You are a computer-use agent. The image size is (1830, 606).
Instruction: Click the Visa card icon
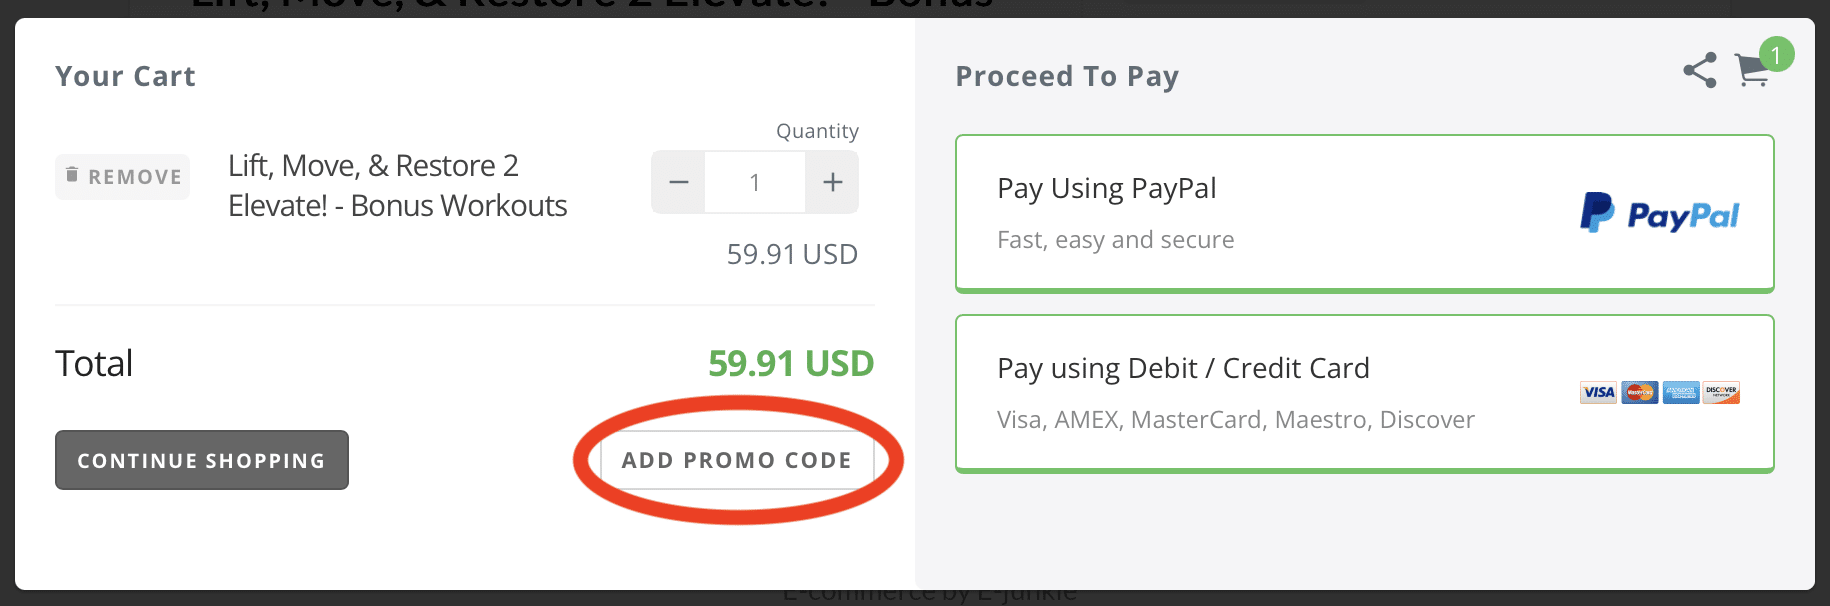pyautogui.click(x=1598, y=392)
